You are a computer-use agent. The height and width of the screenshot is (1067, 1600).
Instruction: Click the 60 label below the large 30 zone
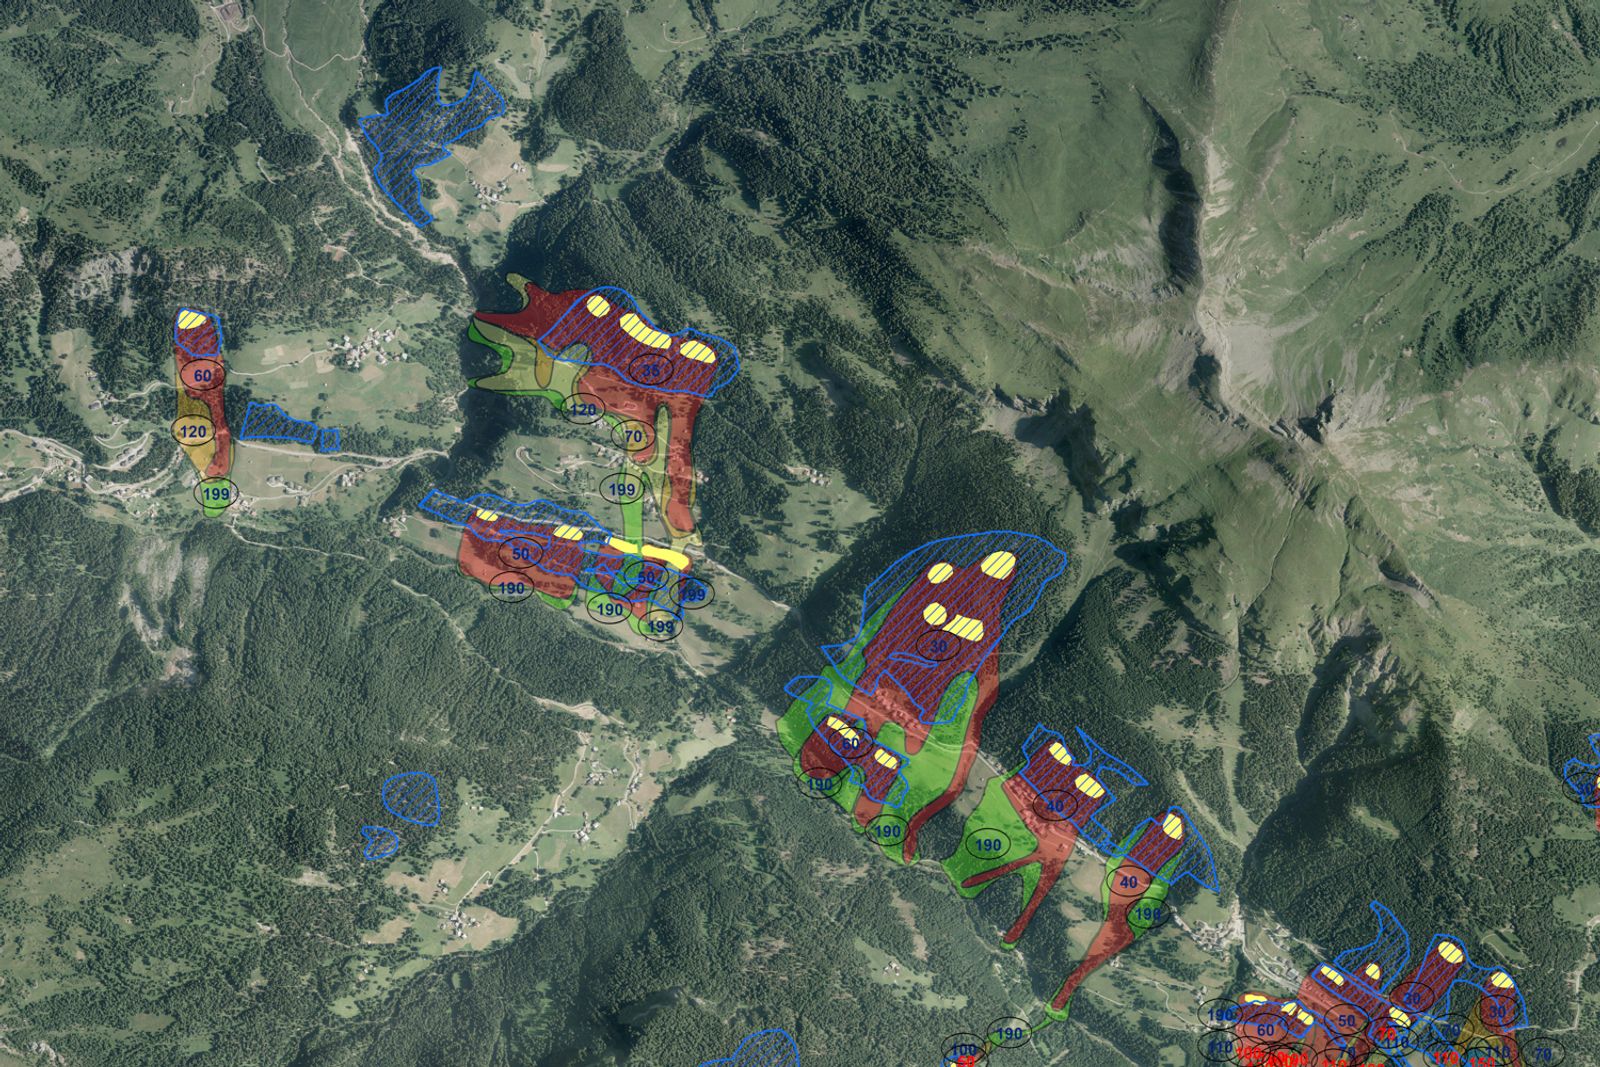point(850,743)
